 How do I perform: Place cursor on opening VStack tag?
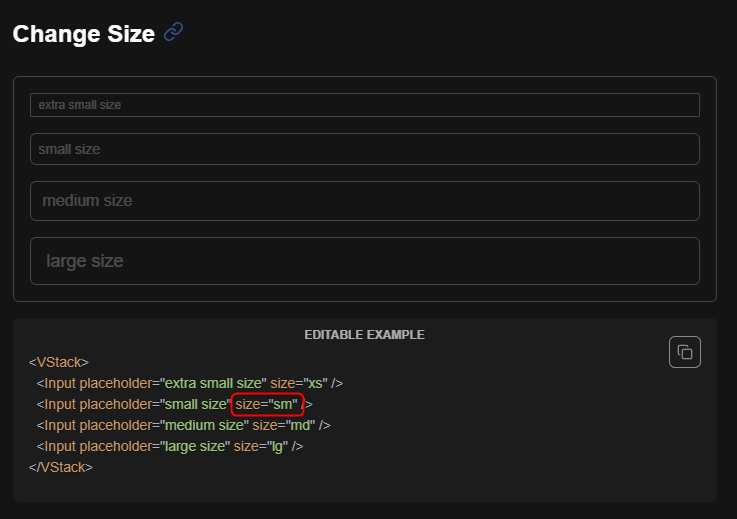(59, 362)
